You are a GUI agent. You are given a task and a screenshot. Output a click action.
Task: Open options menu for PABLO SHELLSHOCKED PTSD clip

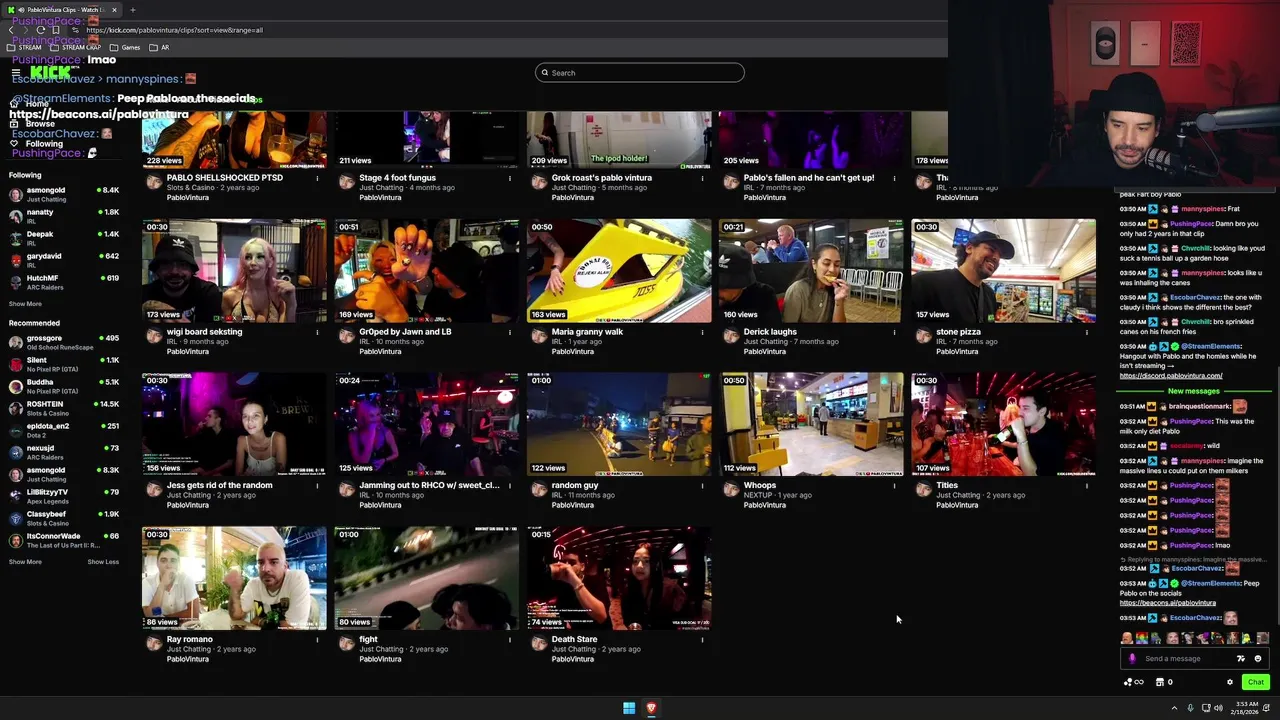point(317,178)
